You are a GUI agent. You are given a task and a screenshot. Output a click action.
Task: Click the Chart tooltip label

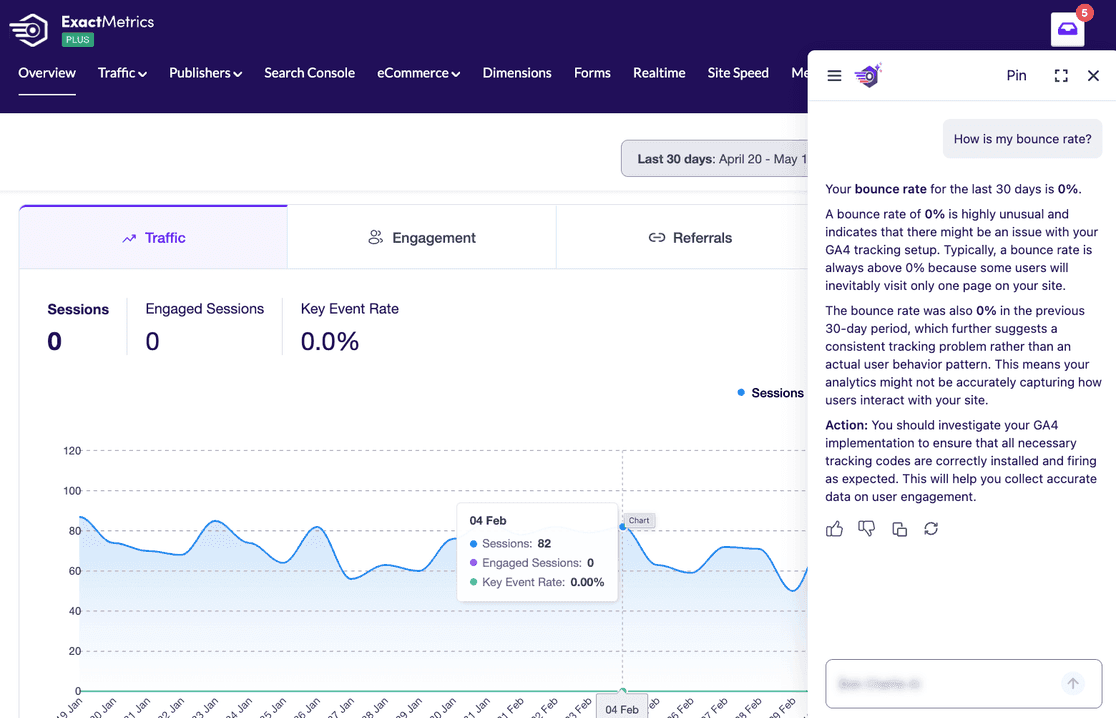click(639, 520)
